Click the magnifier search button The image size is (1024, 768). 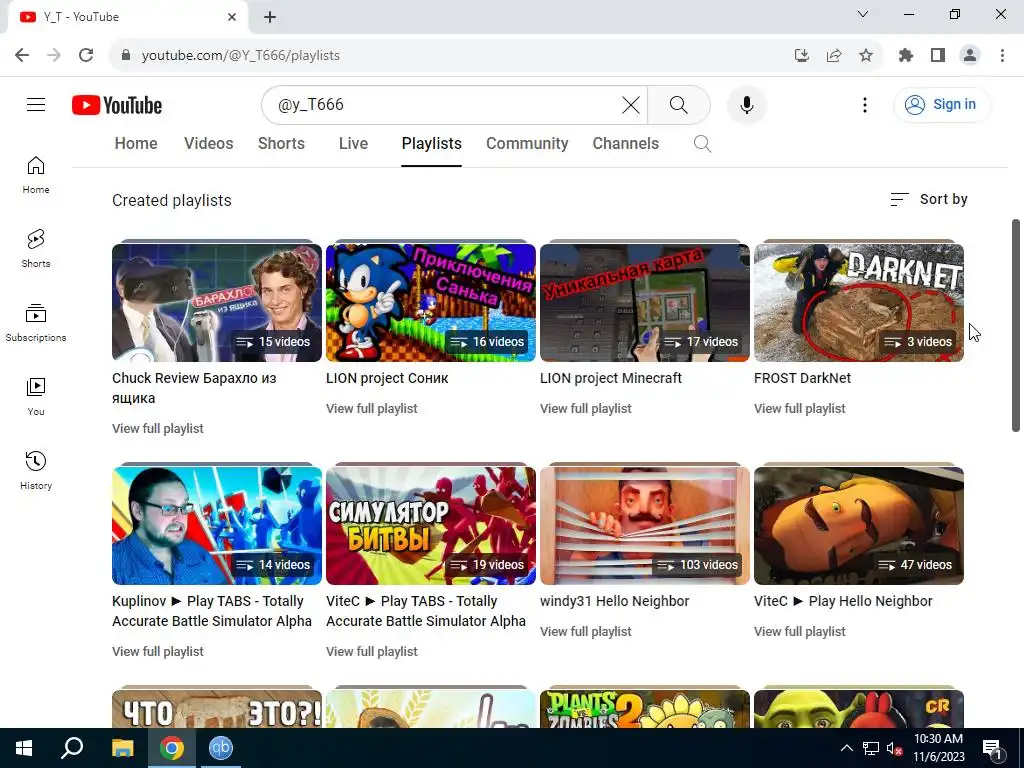(679, 104)
